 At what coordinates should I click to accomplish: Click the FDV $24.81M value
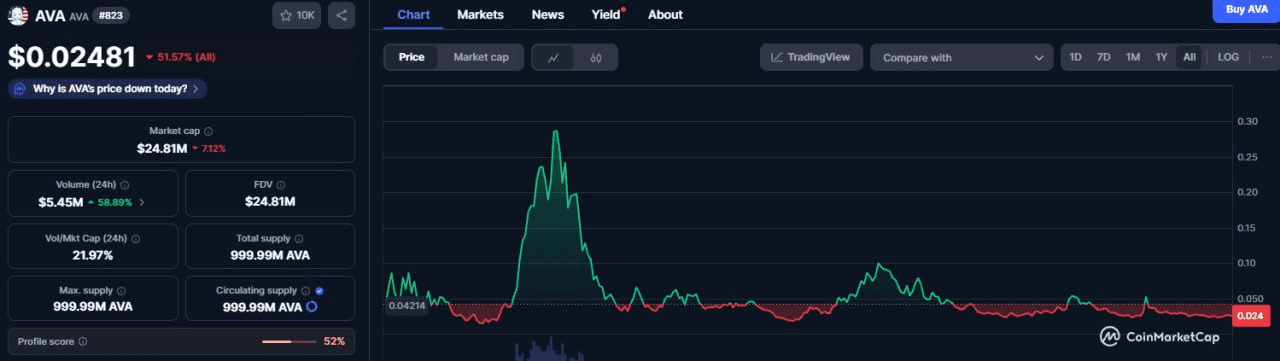click(270, 202)
